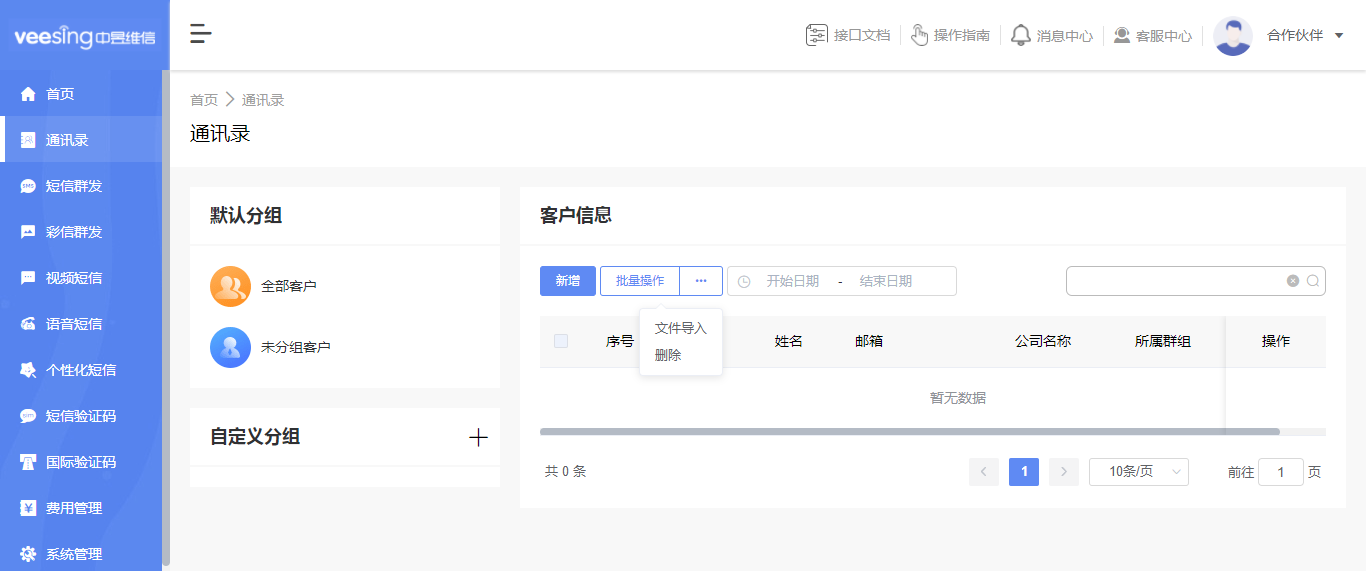This screenshot has width=1366, height=571.
Task: Click the veesing 中昱维信 logo
Action: coord(84,37)
